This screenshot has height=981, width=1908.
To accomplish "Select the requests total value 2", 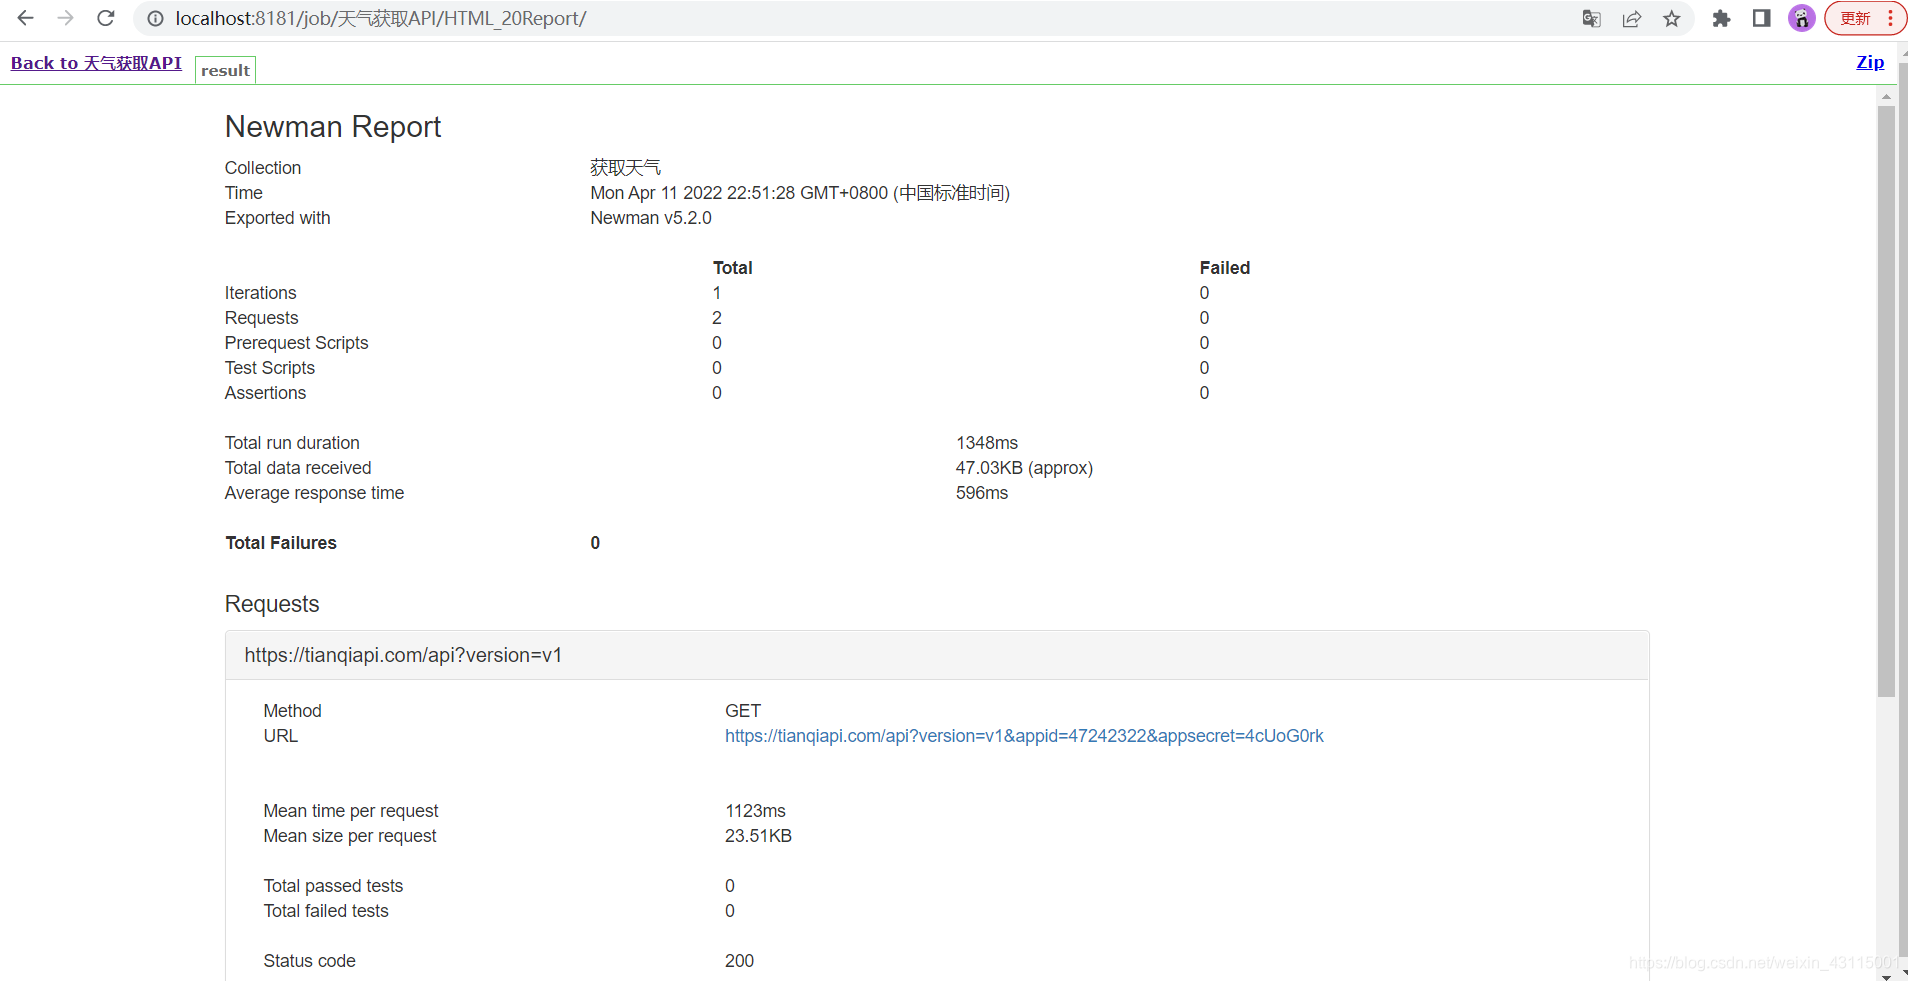I will coord(717,318).
